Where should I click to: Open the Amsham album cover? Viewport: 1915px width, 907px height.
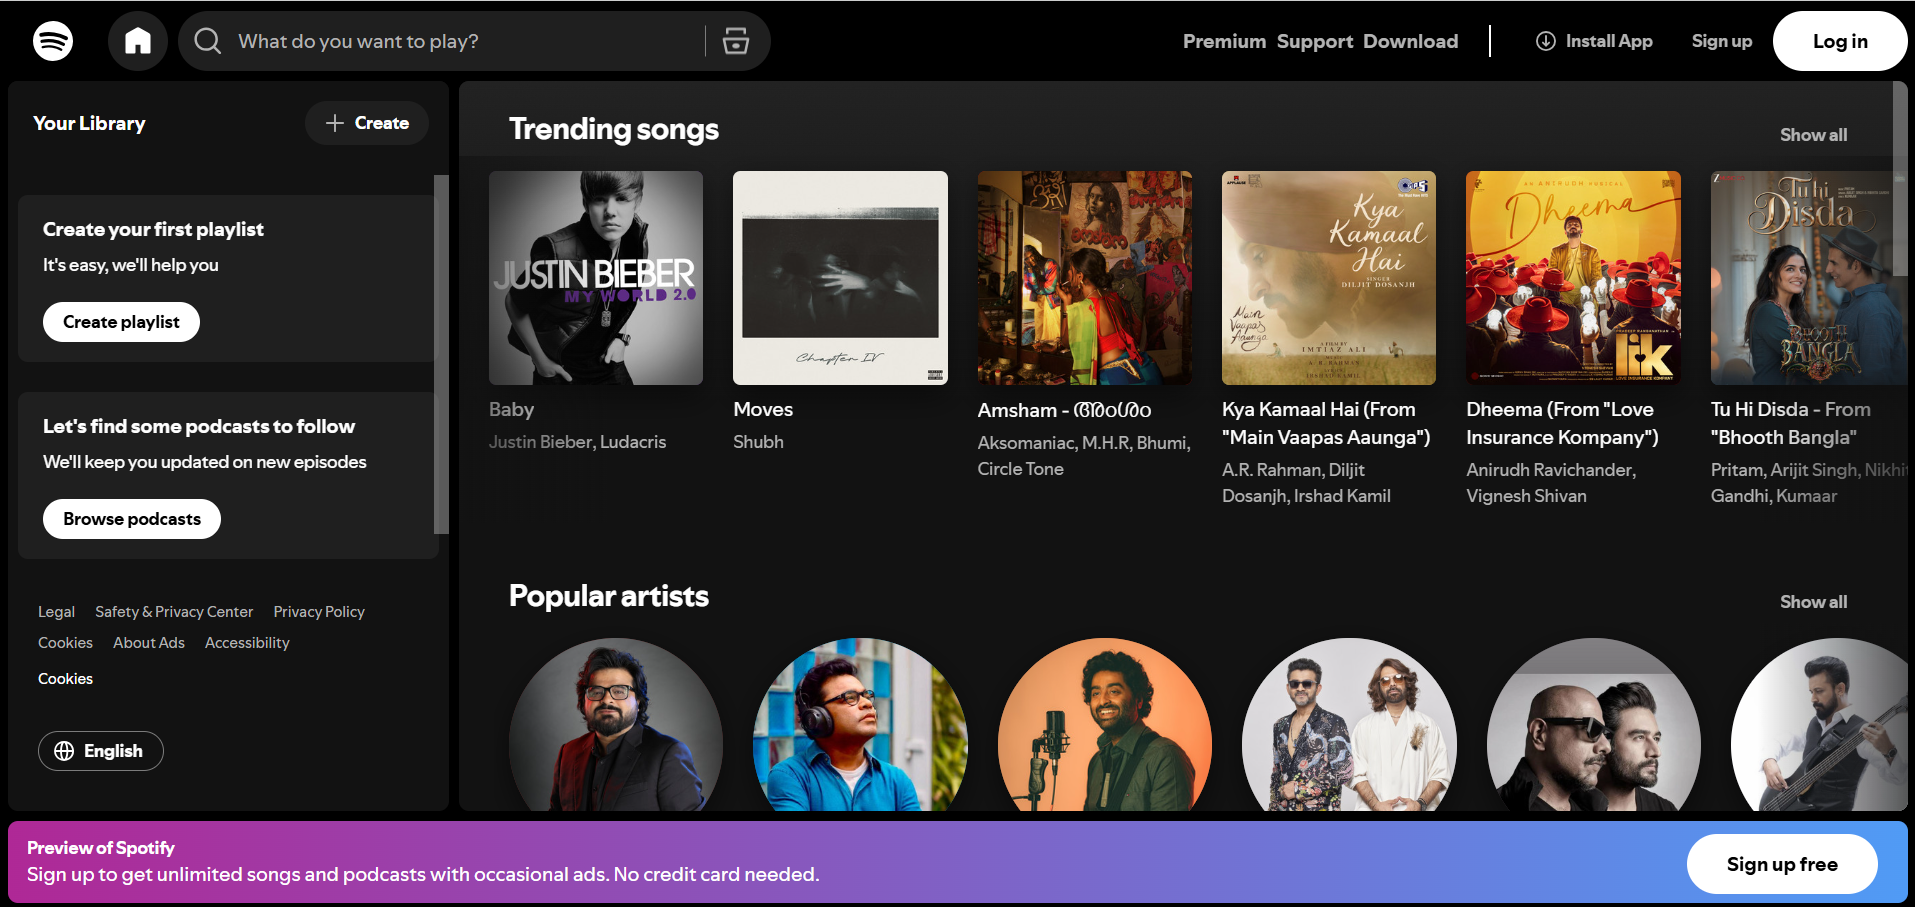click(1085, 278)
